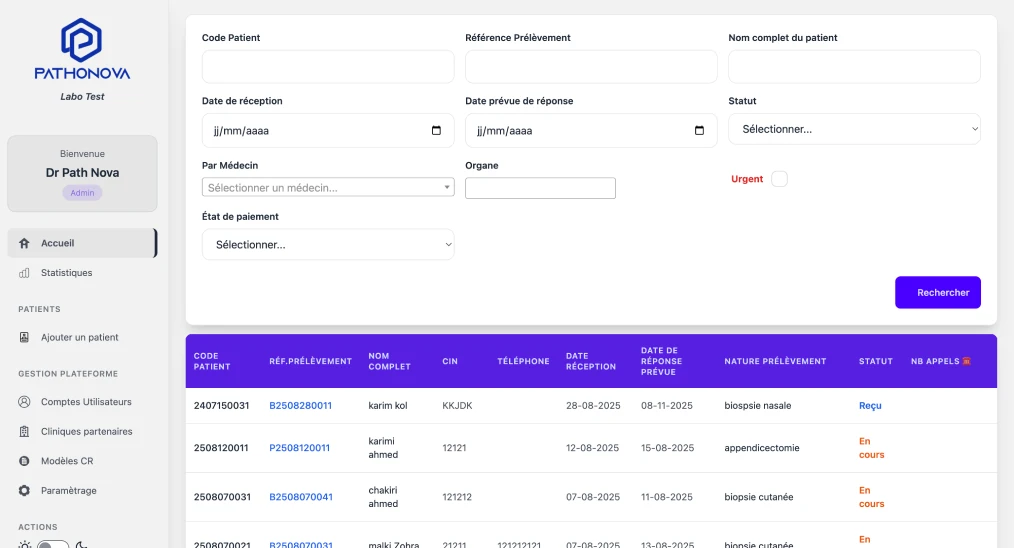Focus the Code Patient input field

pos(328,67)
